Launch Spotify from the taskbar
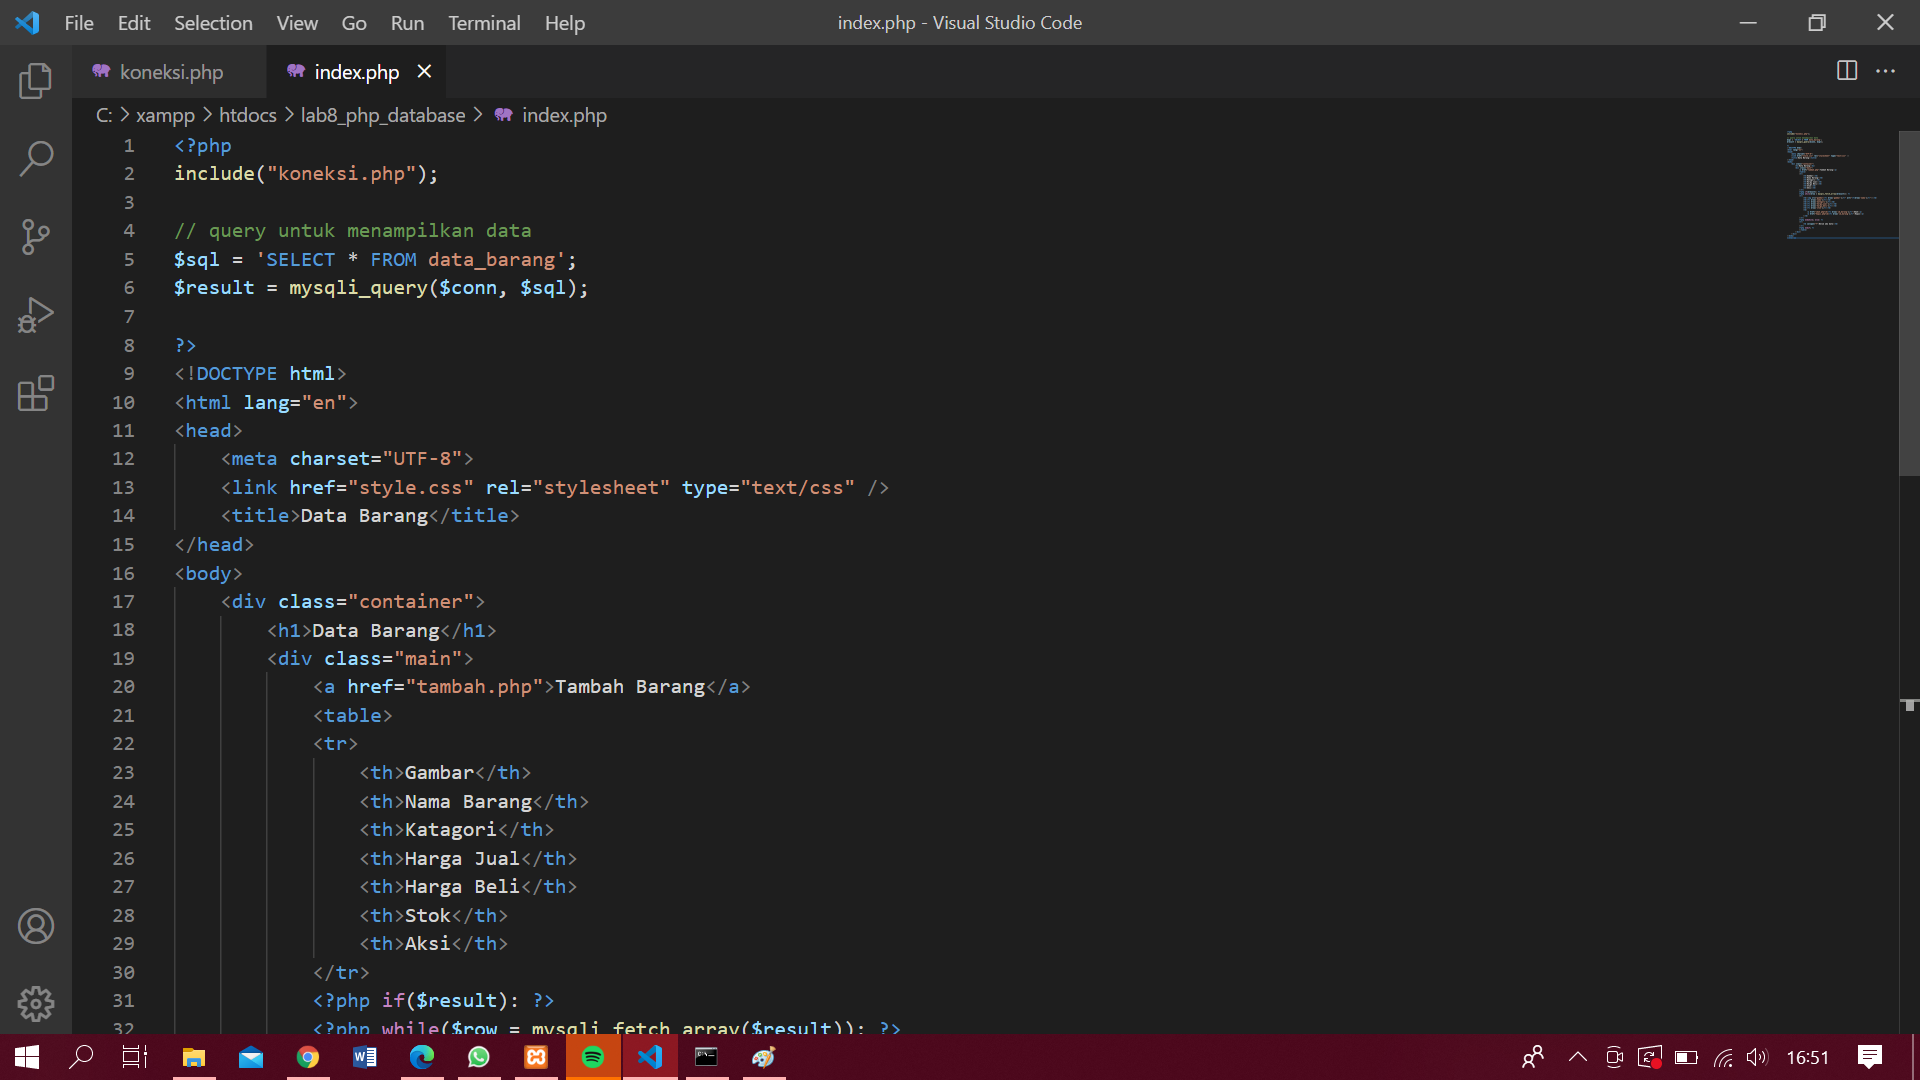The image size is (1924, 1088). (593, 1057)
